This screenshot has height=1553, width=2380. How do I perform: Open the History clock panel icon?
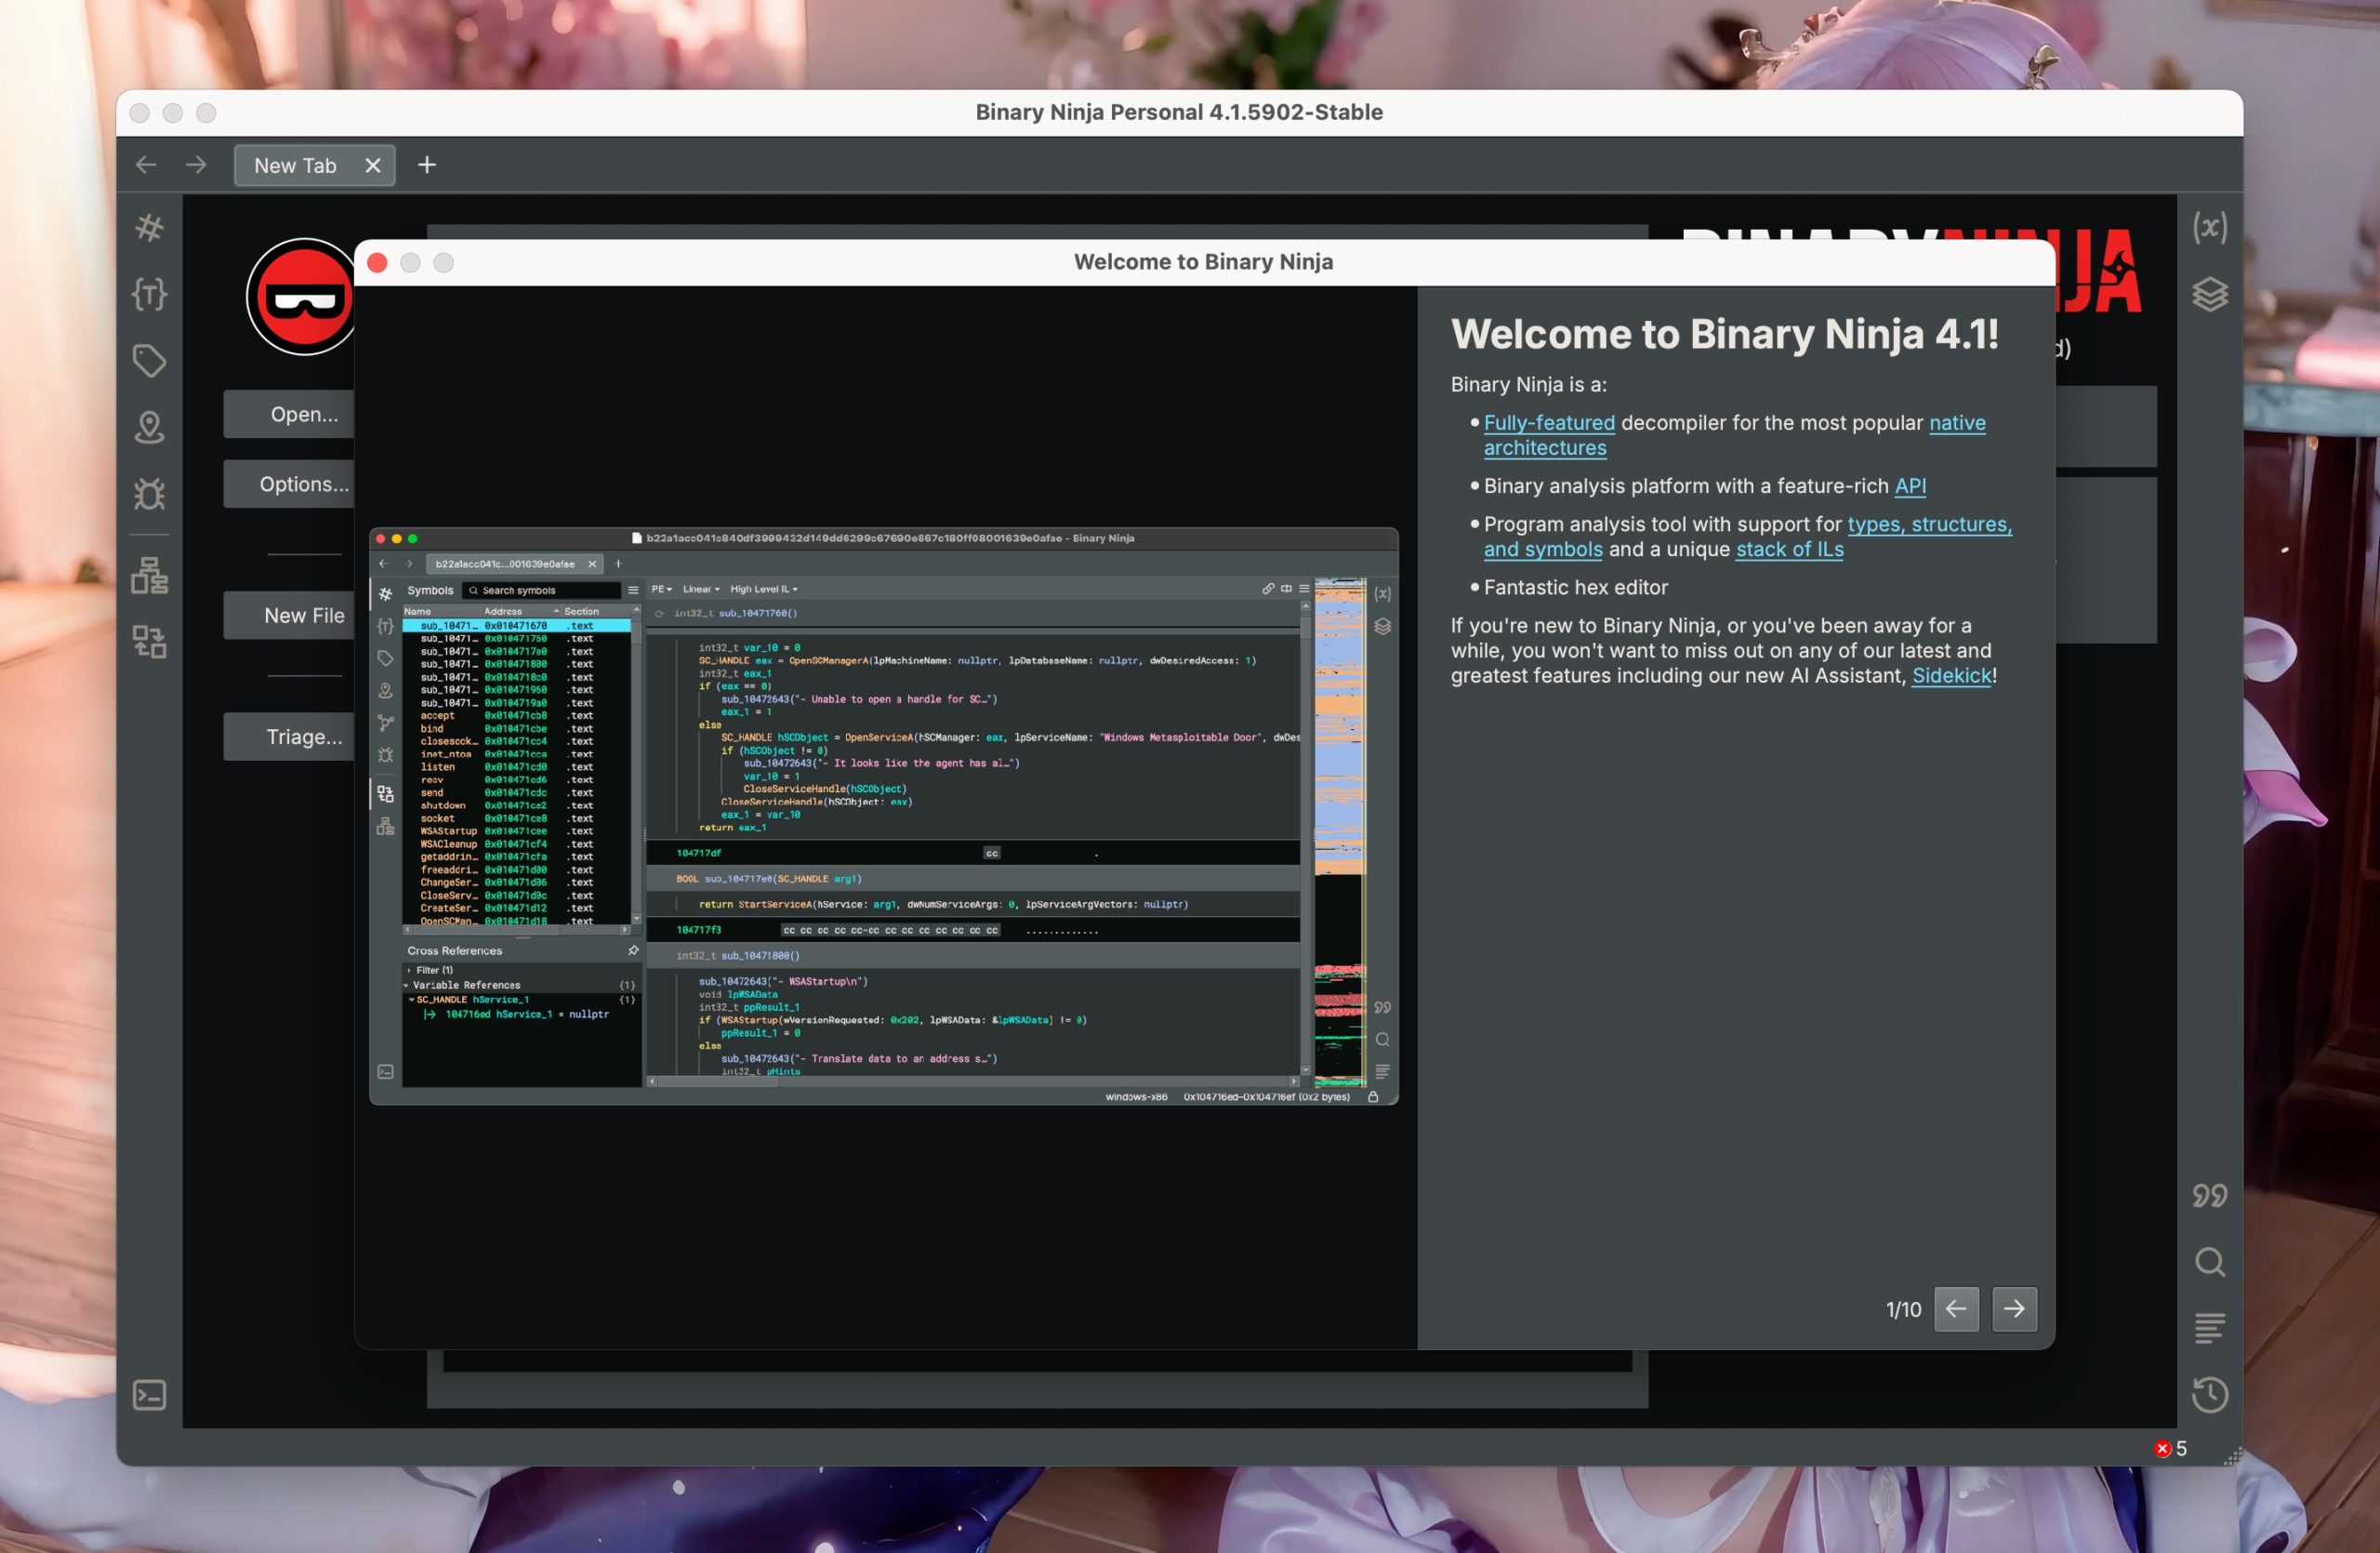coord(2210,1395)
